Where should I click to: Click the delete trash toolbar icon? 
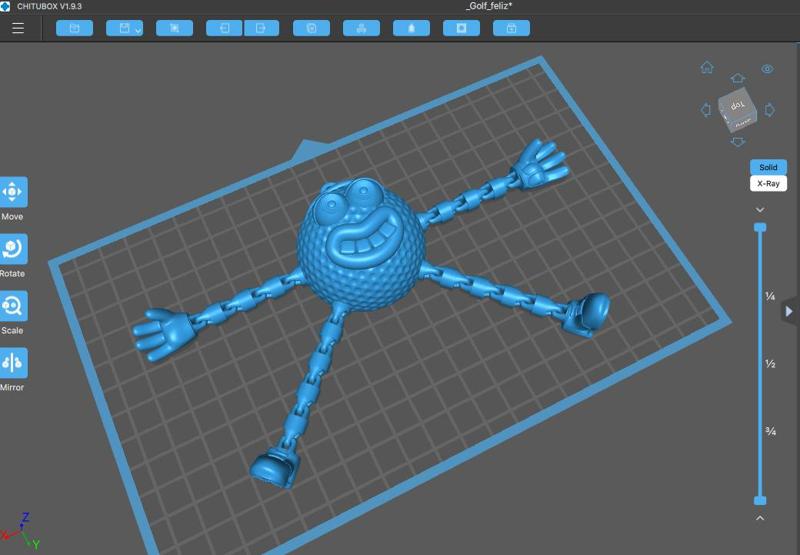click(311, 28)
